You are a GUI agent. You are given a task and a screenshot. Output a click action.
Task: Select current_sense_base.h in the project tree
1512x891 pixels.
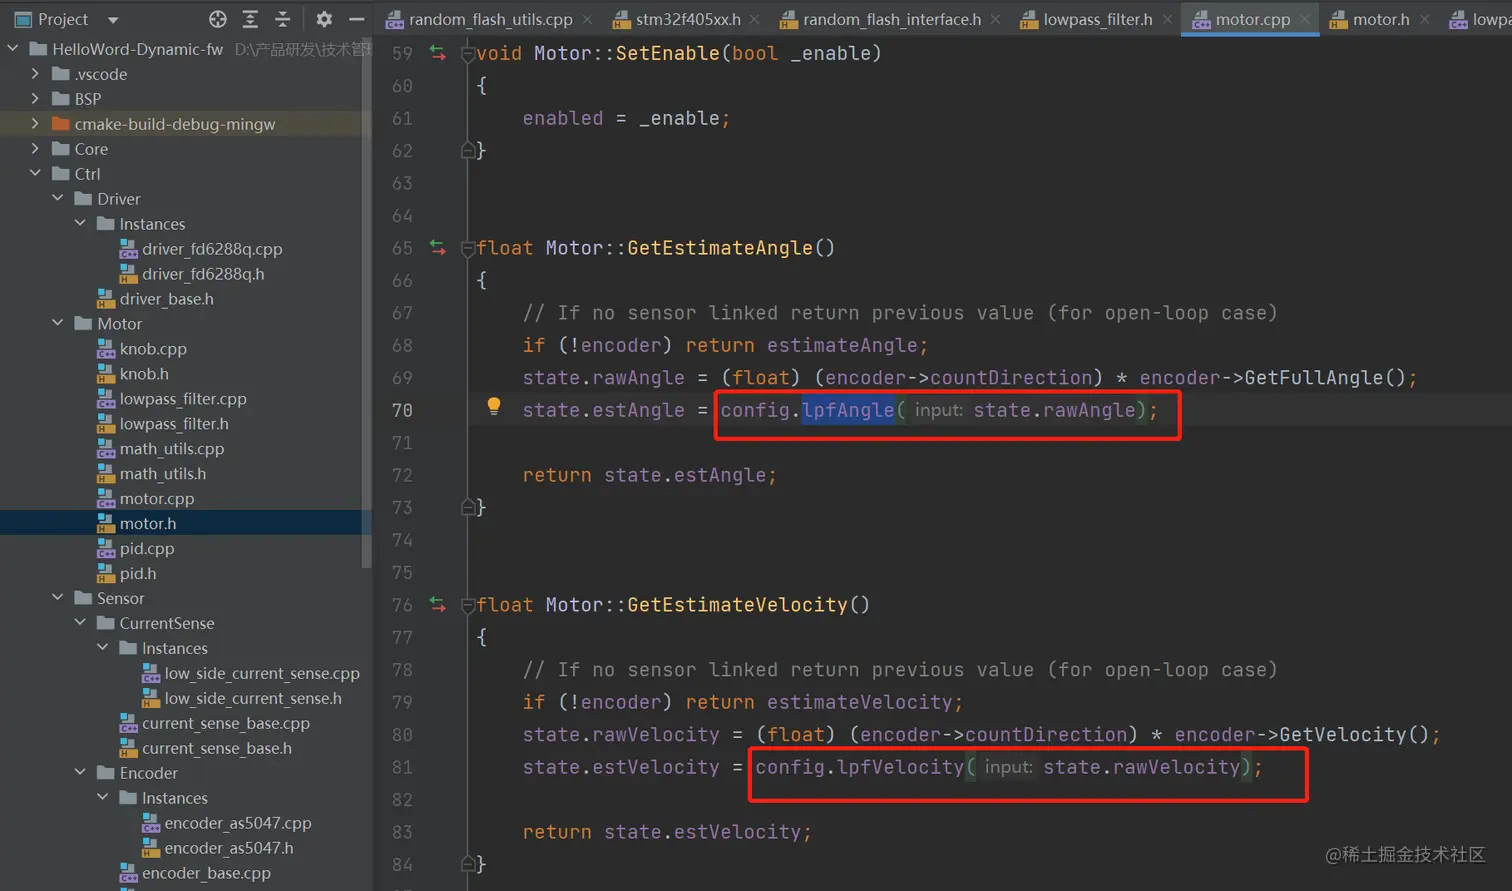pos(217,749)
